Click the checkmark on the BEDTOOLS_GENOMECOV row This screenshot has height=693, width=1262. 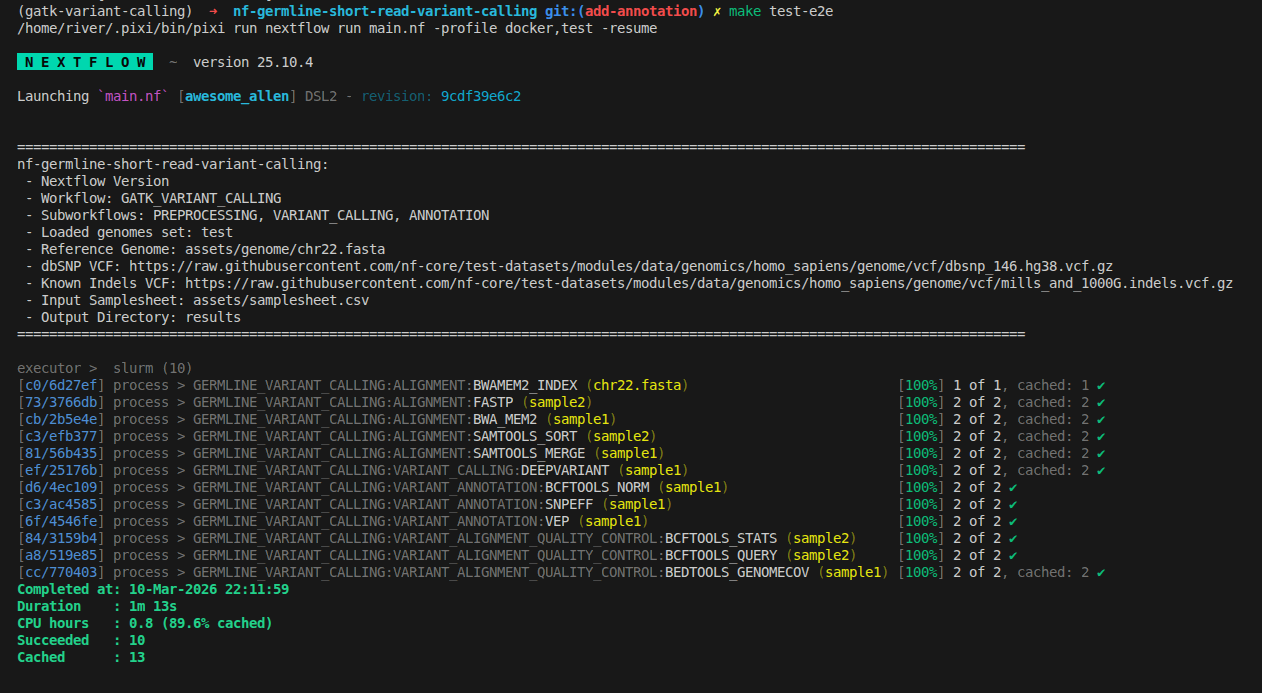pos(1101,572)
